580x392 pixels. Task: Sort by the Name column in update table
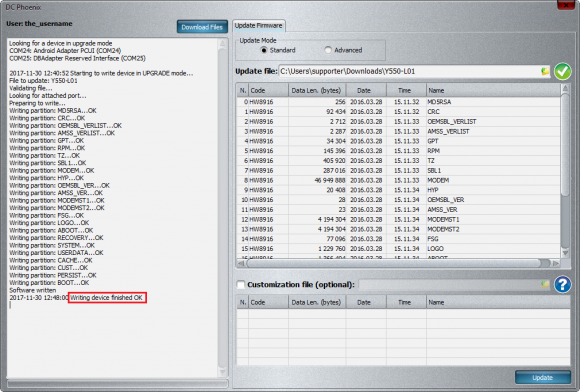493,90
